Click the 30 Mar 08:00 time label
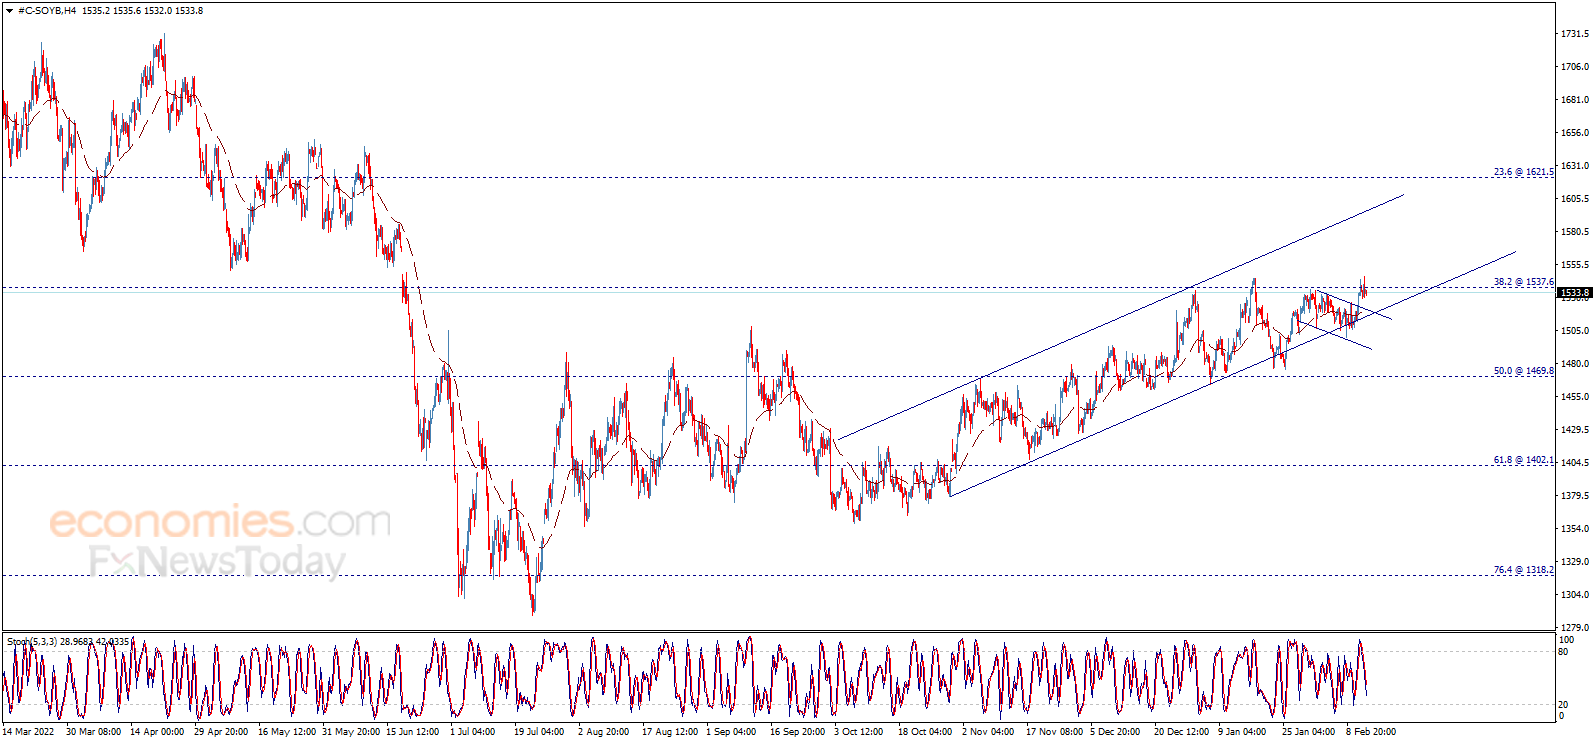The height and width of the screenshot is (743, 1596). click(x=93, y=732)
